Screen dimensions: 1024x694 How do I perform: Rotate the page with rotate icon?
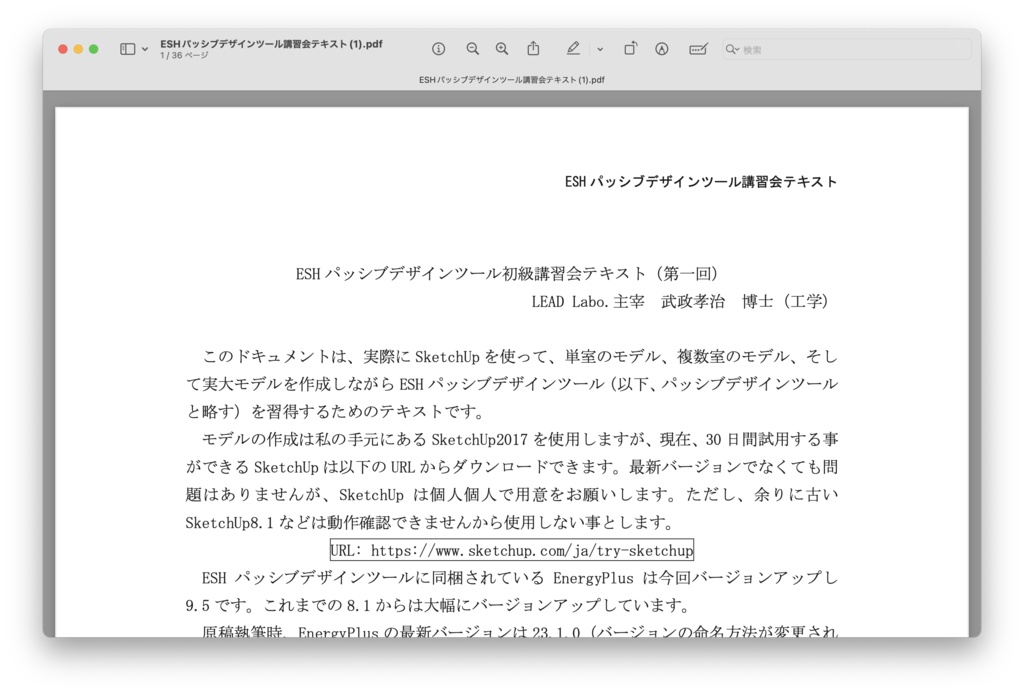[x=630, y=48]
